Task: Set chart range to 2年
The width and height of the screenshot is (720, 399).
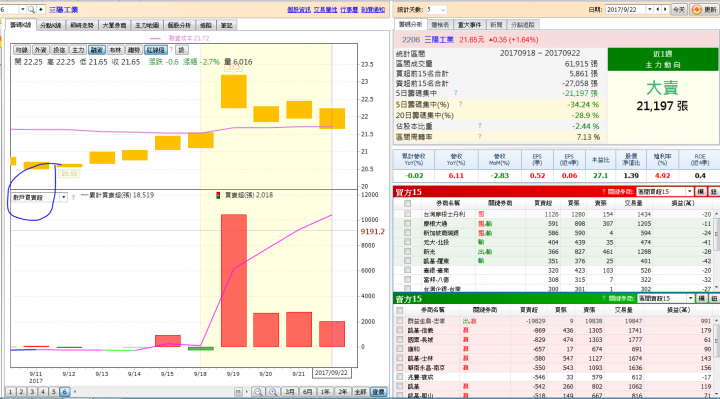Action: (343, 392)
